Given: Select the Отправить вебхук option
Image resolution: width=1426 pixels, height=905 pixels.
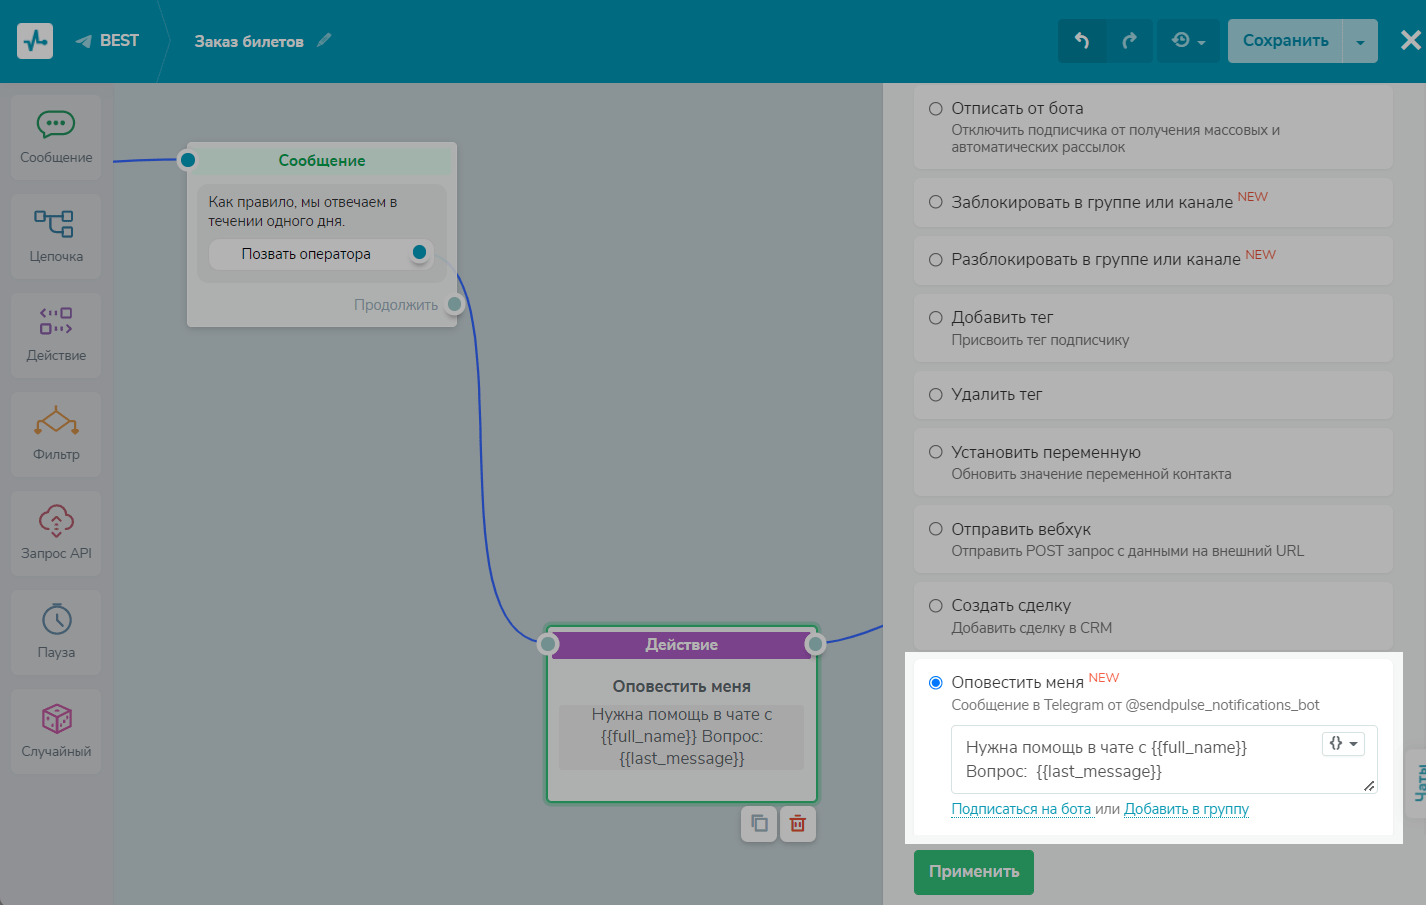Looking at the screenshot, I should click(x=1153, y=539).
